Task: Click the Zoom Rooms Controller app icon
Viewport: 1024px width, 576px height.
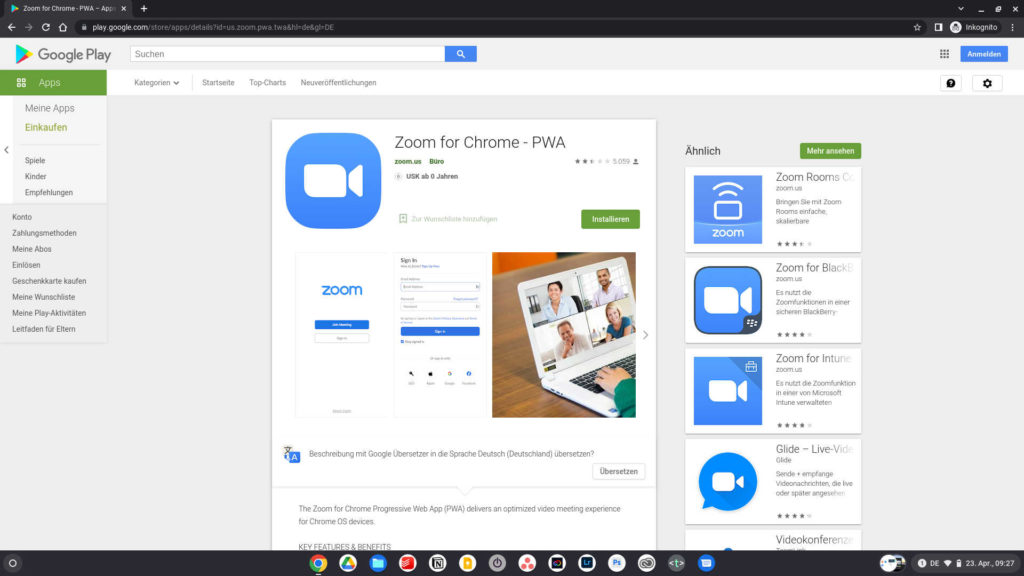Action: coord(727,210)
